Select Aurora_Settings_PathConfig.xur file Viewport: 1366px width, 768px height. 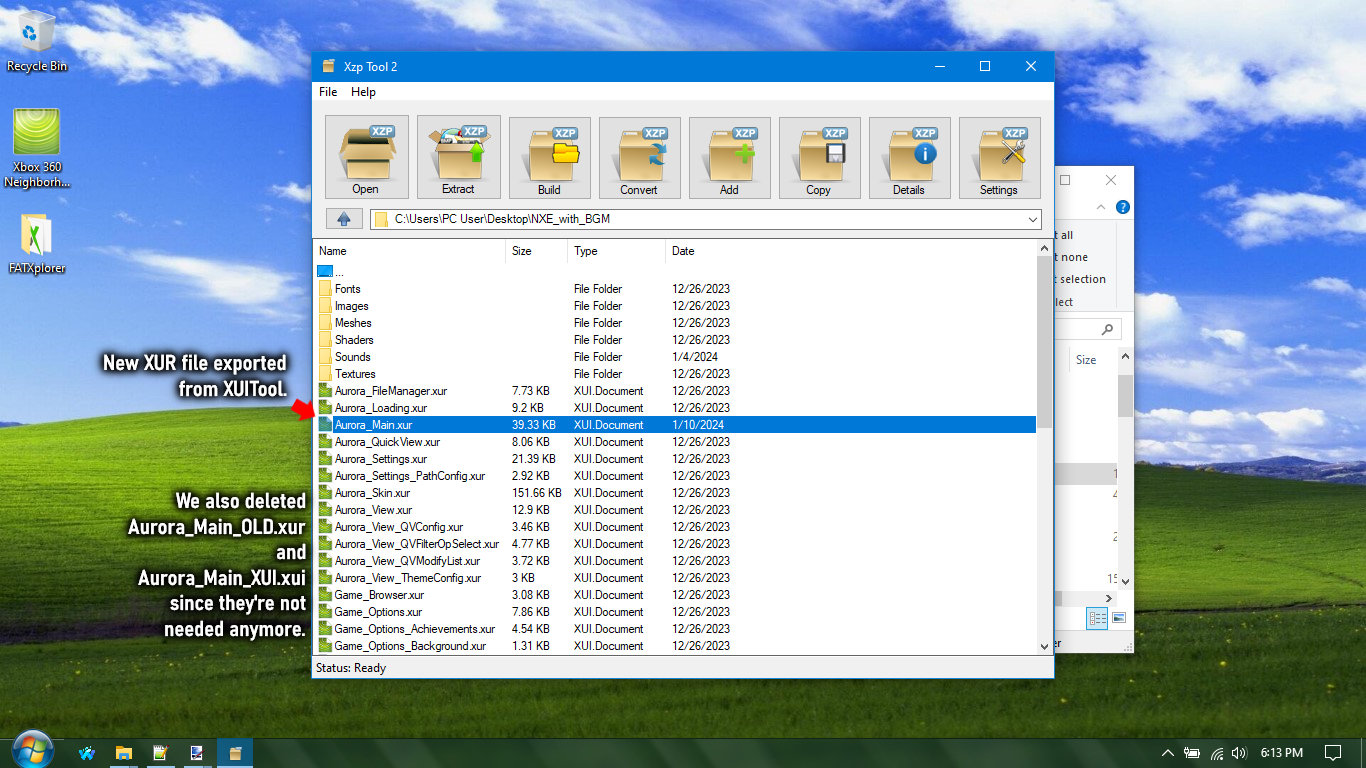[675, 476]
